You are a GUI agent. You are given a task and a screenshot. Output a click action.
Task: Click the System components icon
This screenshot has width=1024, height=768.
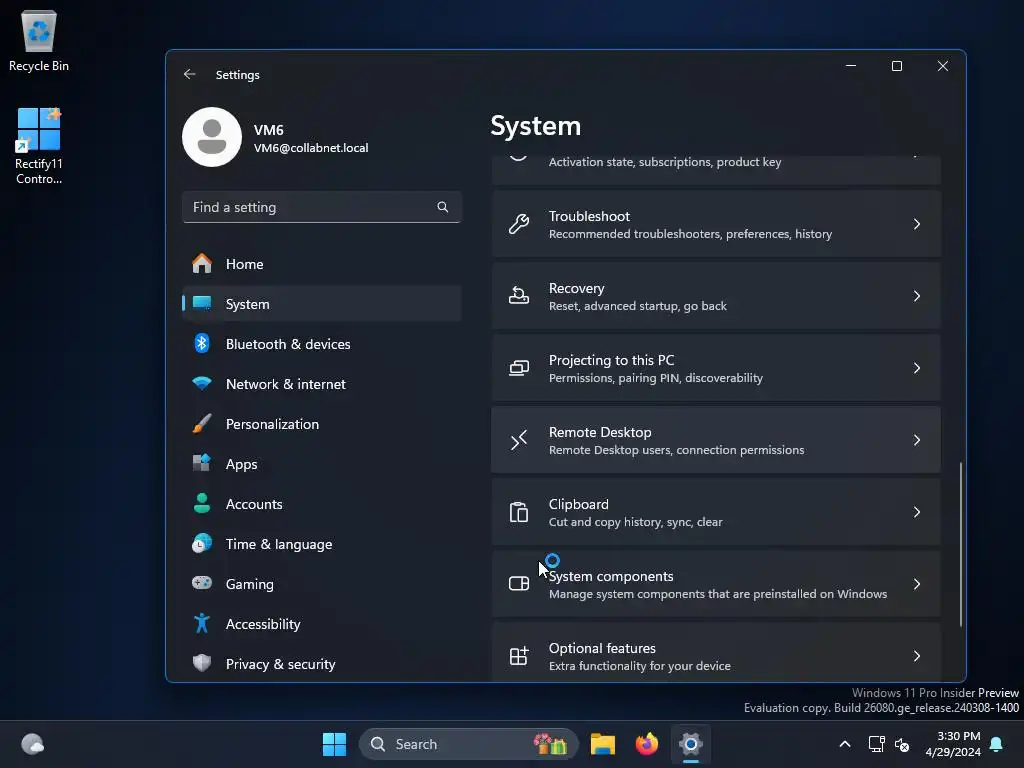click(x=519, y=584)
